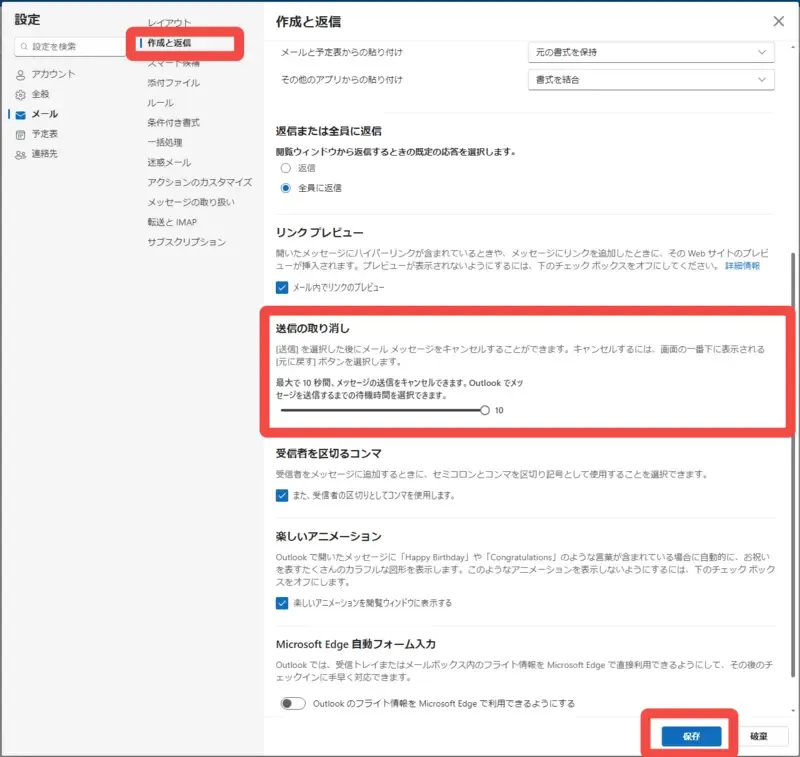Select the アカウント category
Viewport: 800px width, 757px height.
click(53, 74)
